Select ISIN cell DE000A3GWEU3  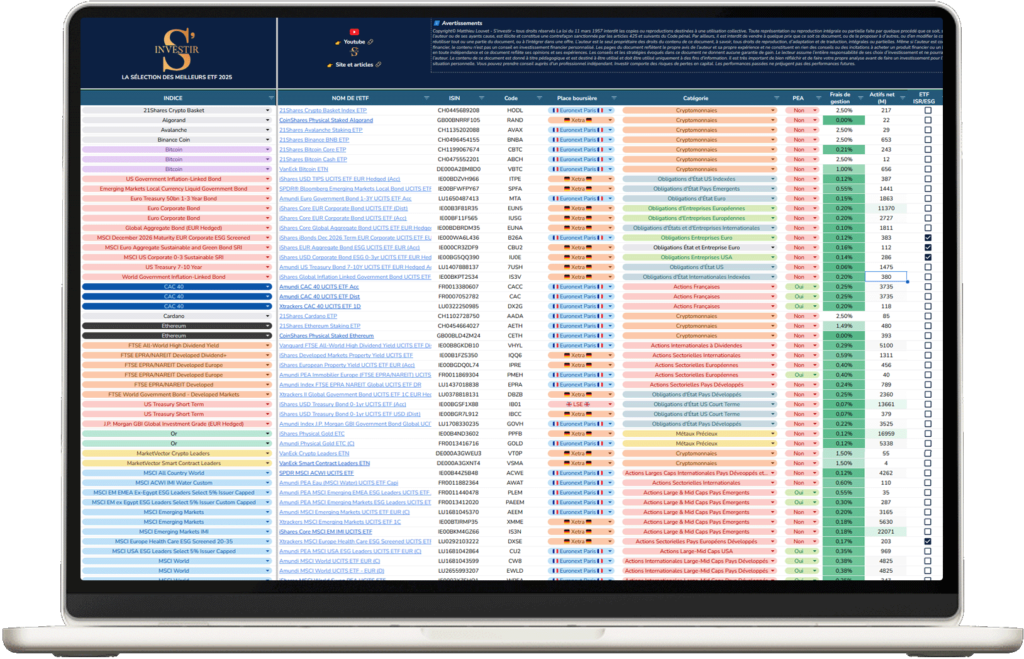458,453
